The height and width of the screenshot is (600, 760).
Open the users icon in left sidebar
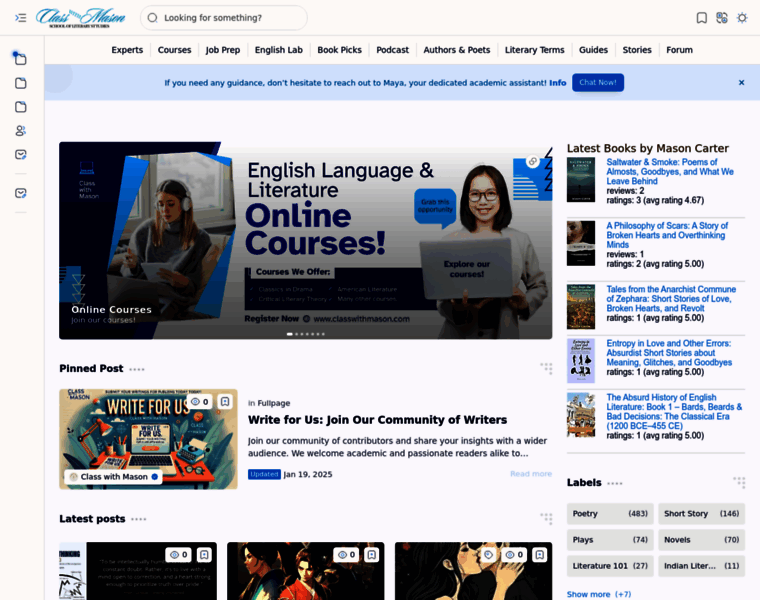(20, 131)
